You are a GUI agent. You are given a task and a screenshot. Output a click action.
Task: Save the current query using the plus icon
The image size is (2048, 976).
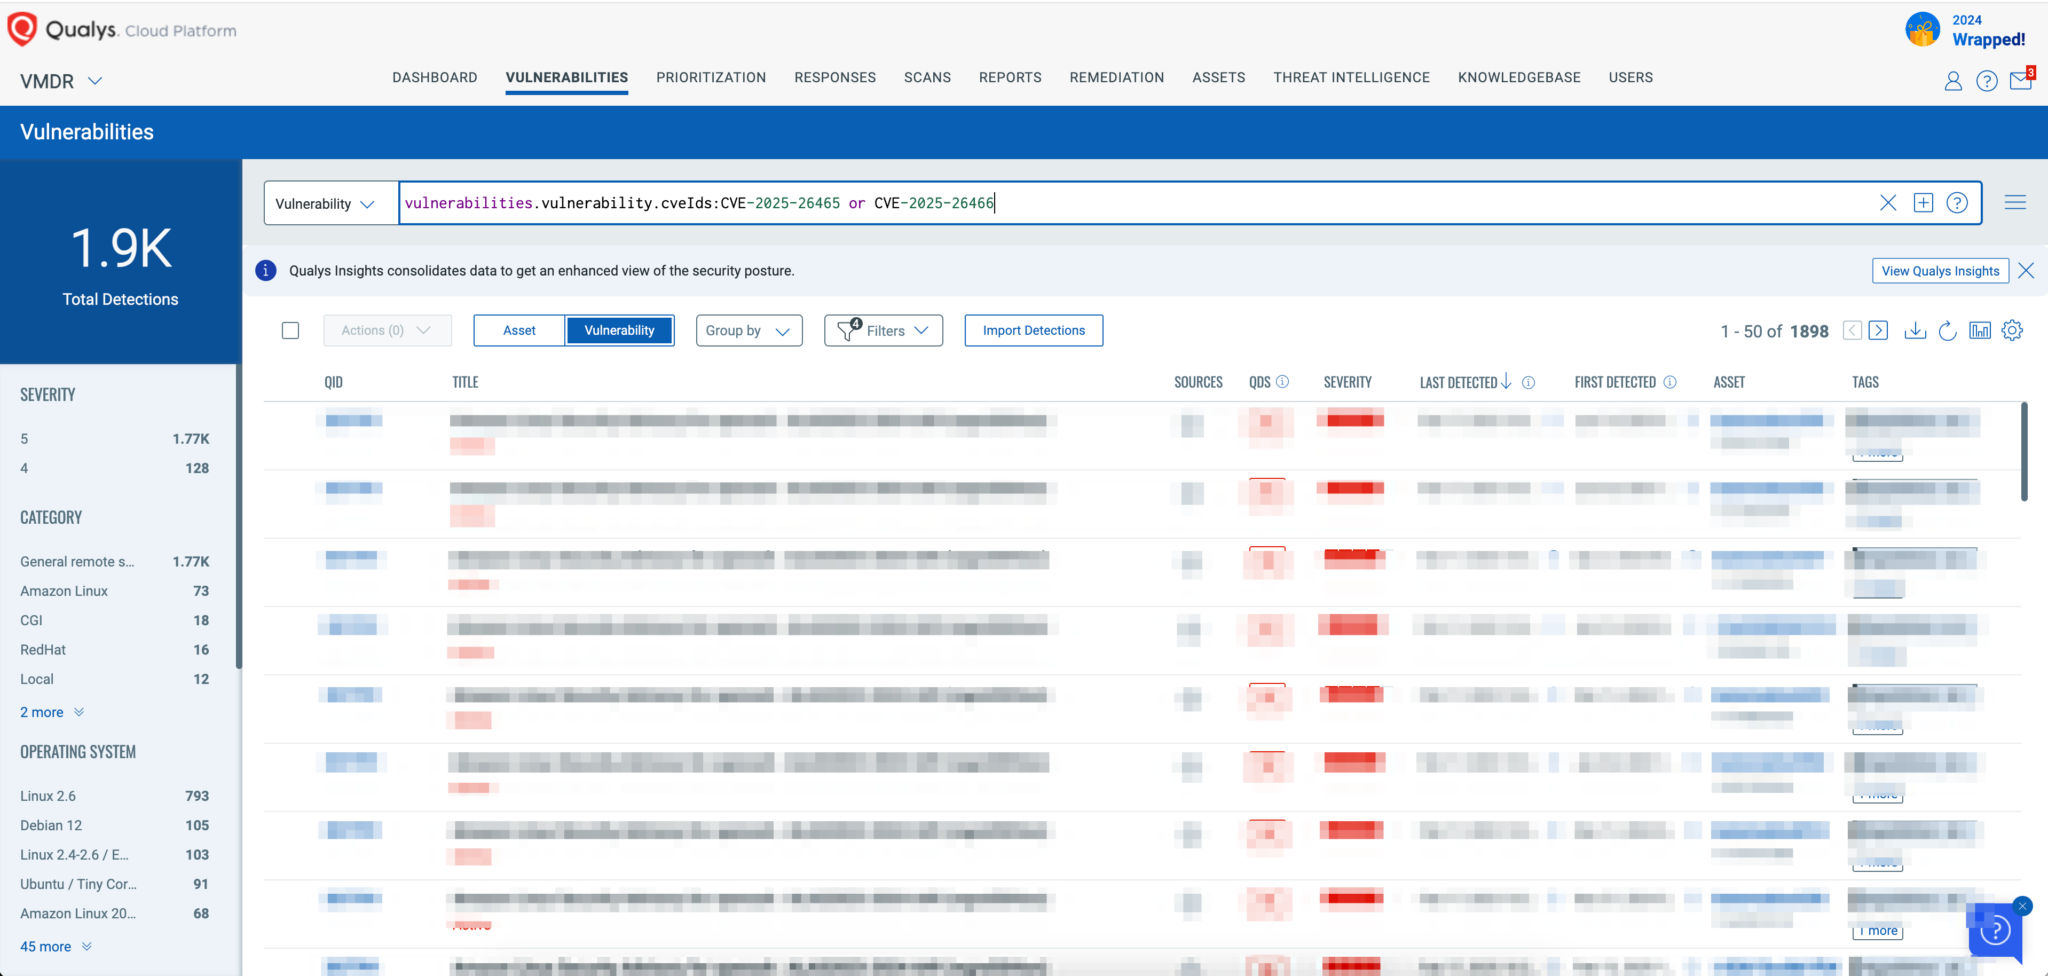[1922, 202]
